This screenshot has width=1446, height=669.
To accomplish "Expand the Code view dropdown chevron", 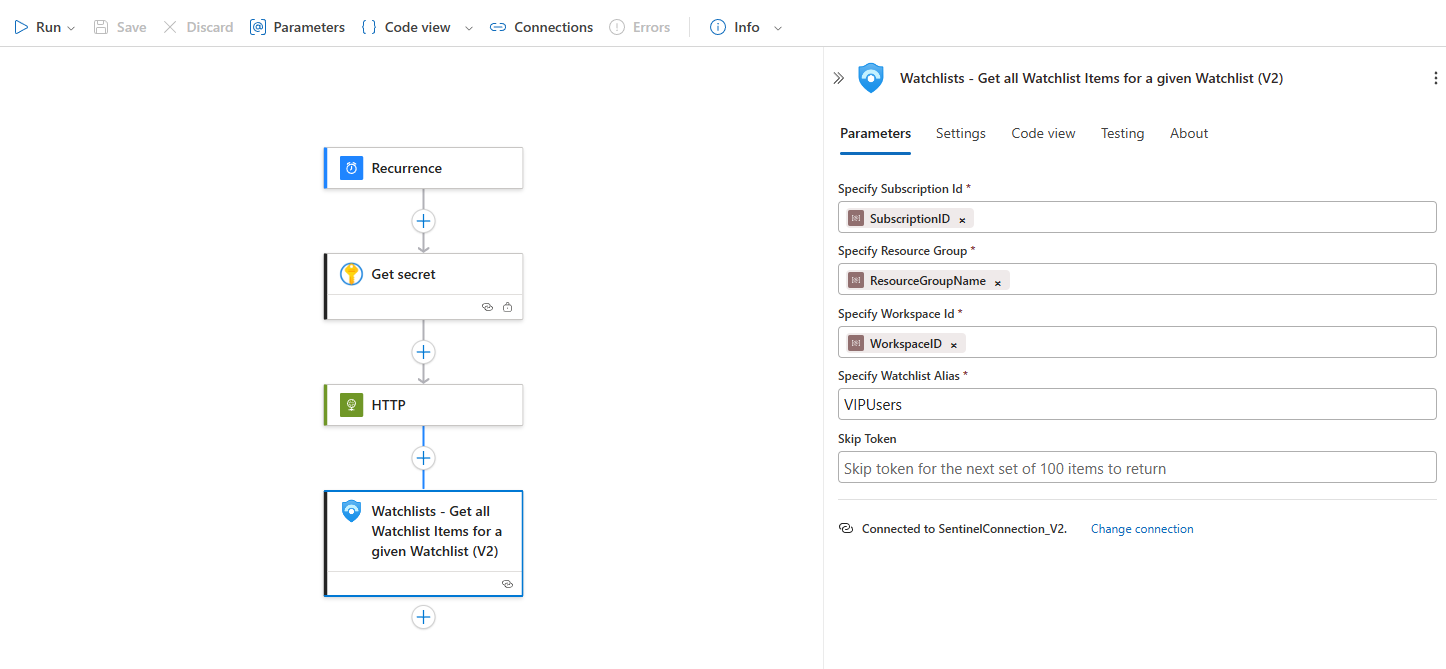I will (469, 28).
